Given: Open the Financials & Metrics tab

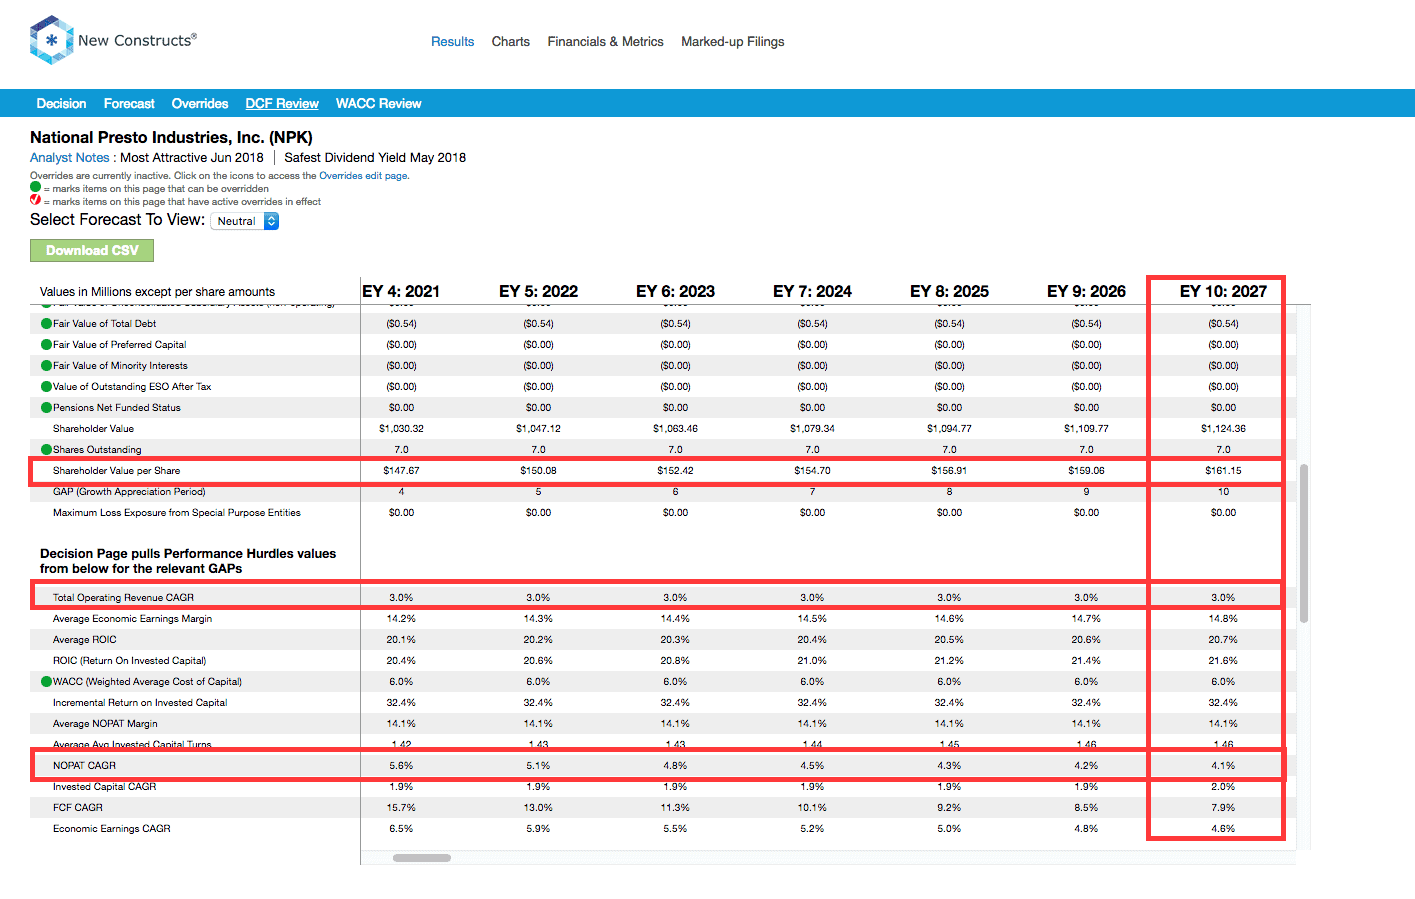Looking at the screenshot, I should click(x=605, y=41).
